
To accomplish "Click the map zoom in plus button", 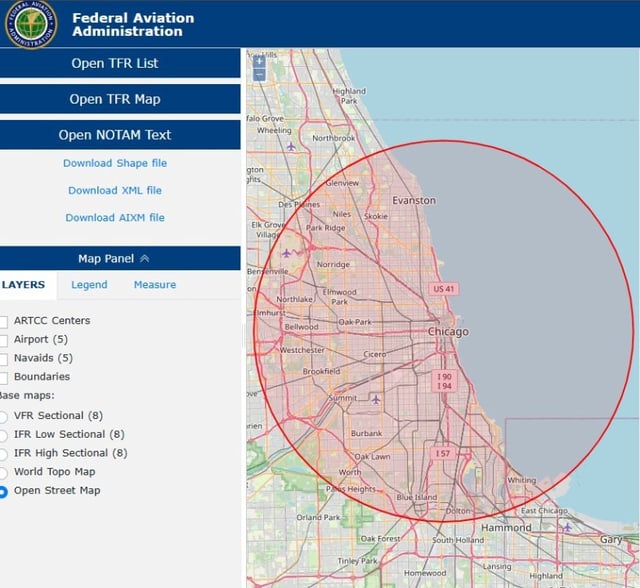I will tap(259, 61).
